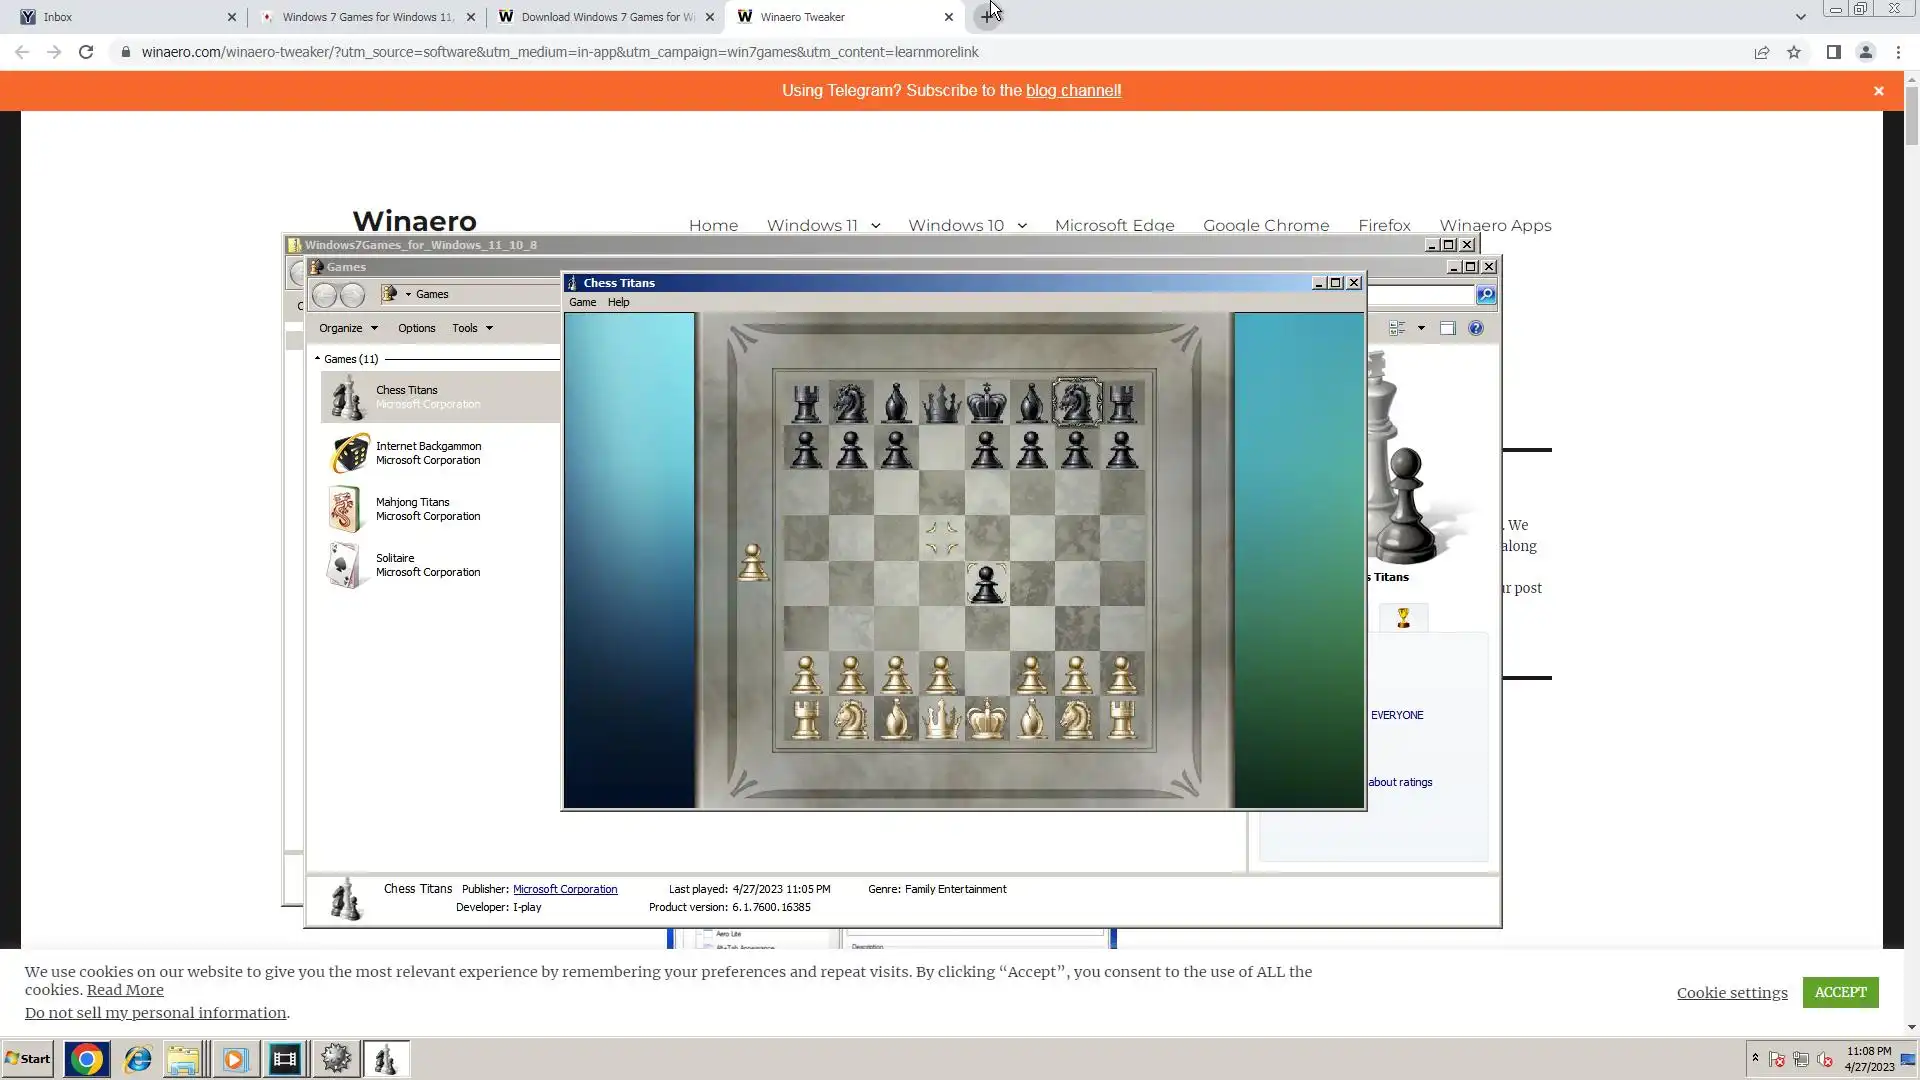Image resolution: width=1920 pixels, height=1080 pixels.
Task: Select the white queen chess piece
Action: (941, 719)
